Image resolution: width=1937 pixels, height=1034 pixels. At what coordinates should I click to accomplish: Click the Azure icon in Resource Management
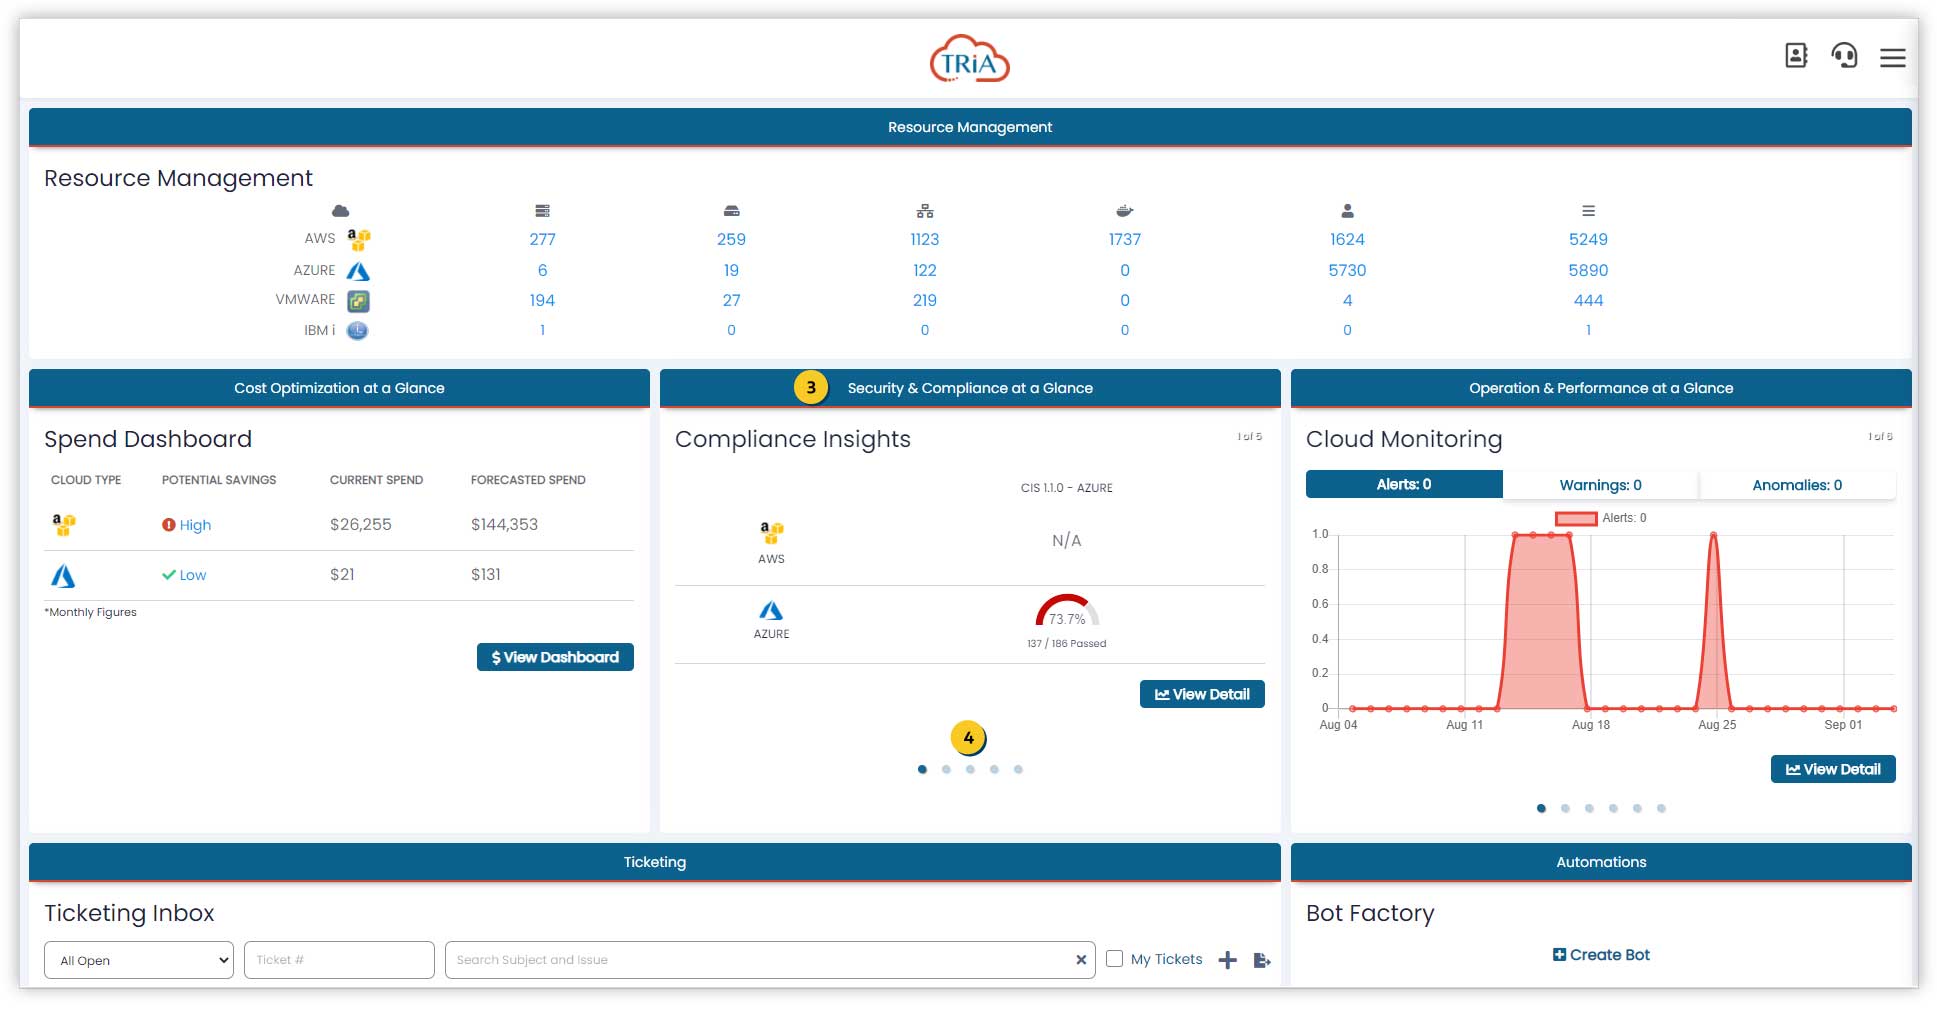pyautogui.click(x=358, y=271)
